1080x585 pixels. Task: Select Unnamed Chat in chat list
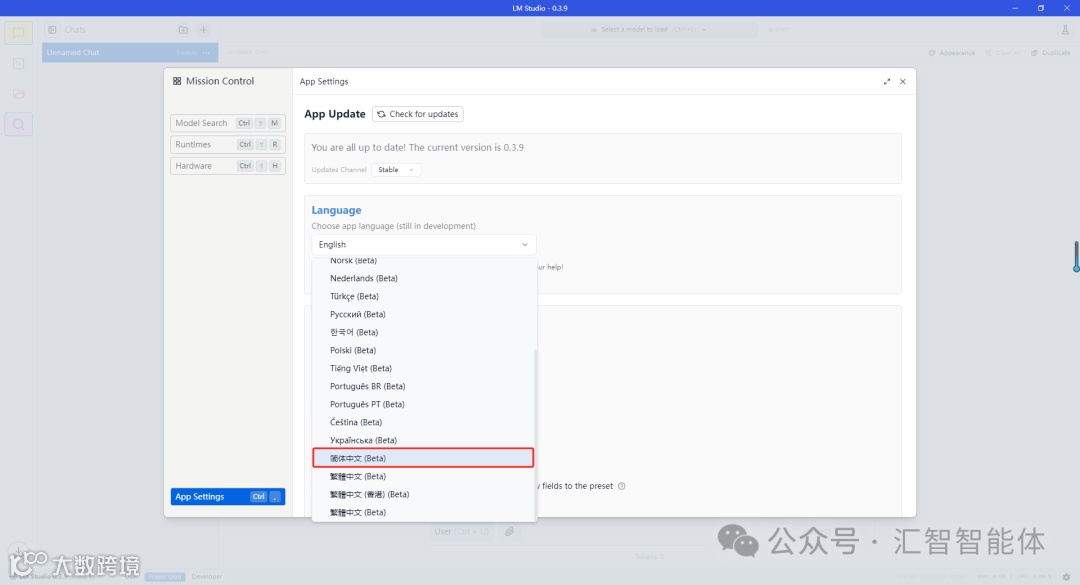tap(130, 52)
